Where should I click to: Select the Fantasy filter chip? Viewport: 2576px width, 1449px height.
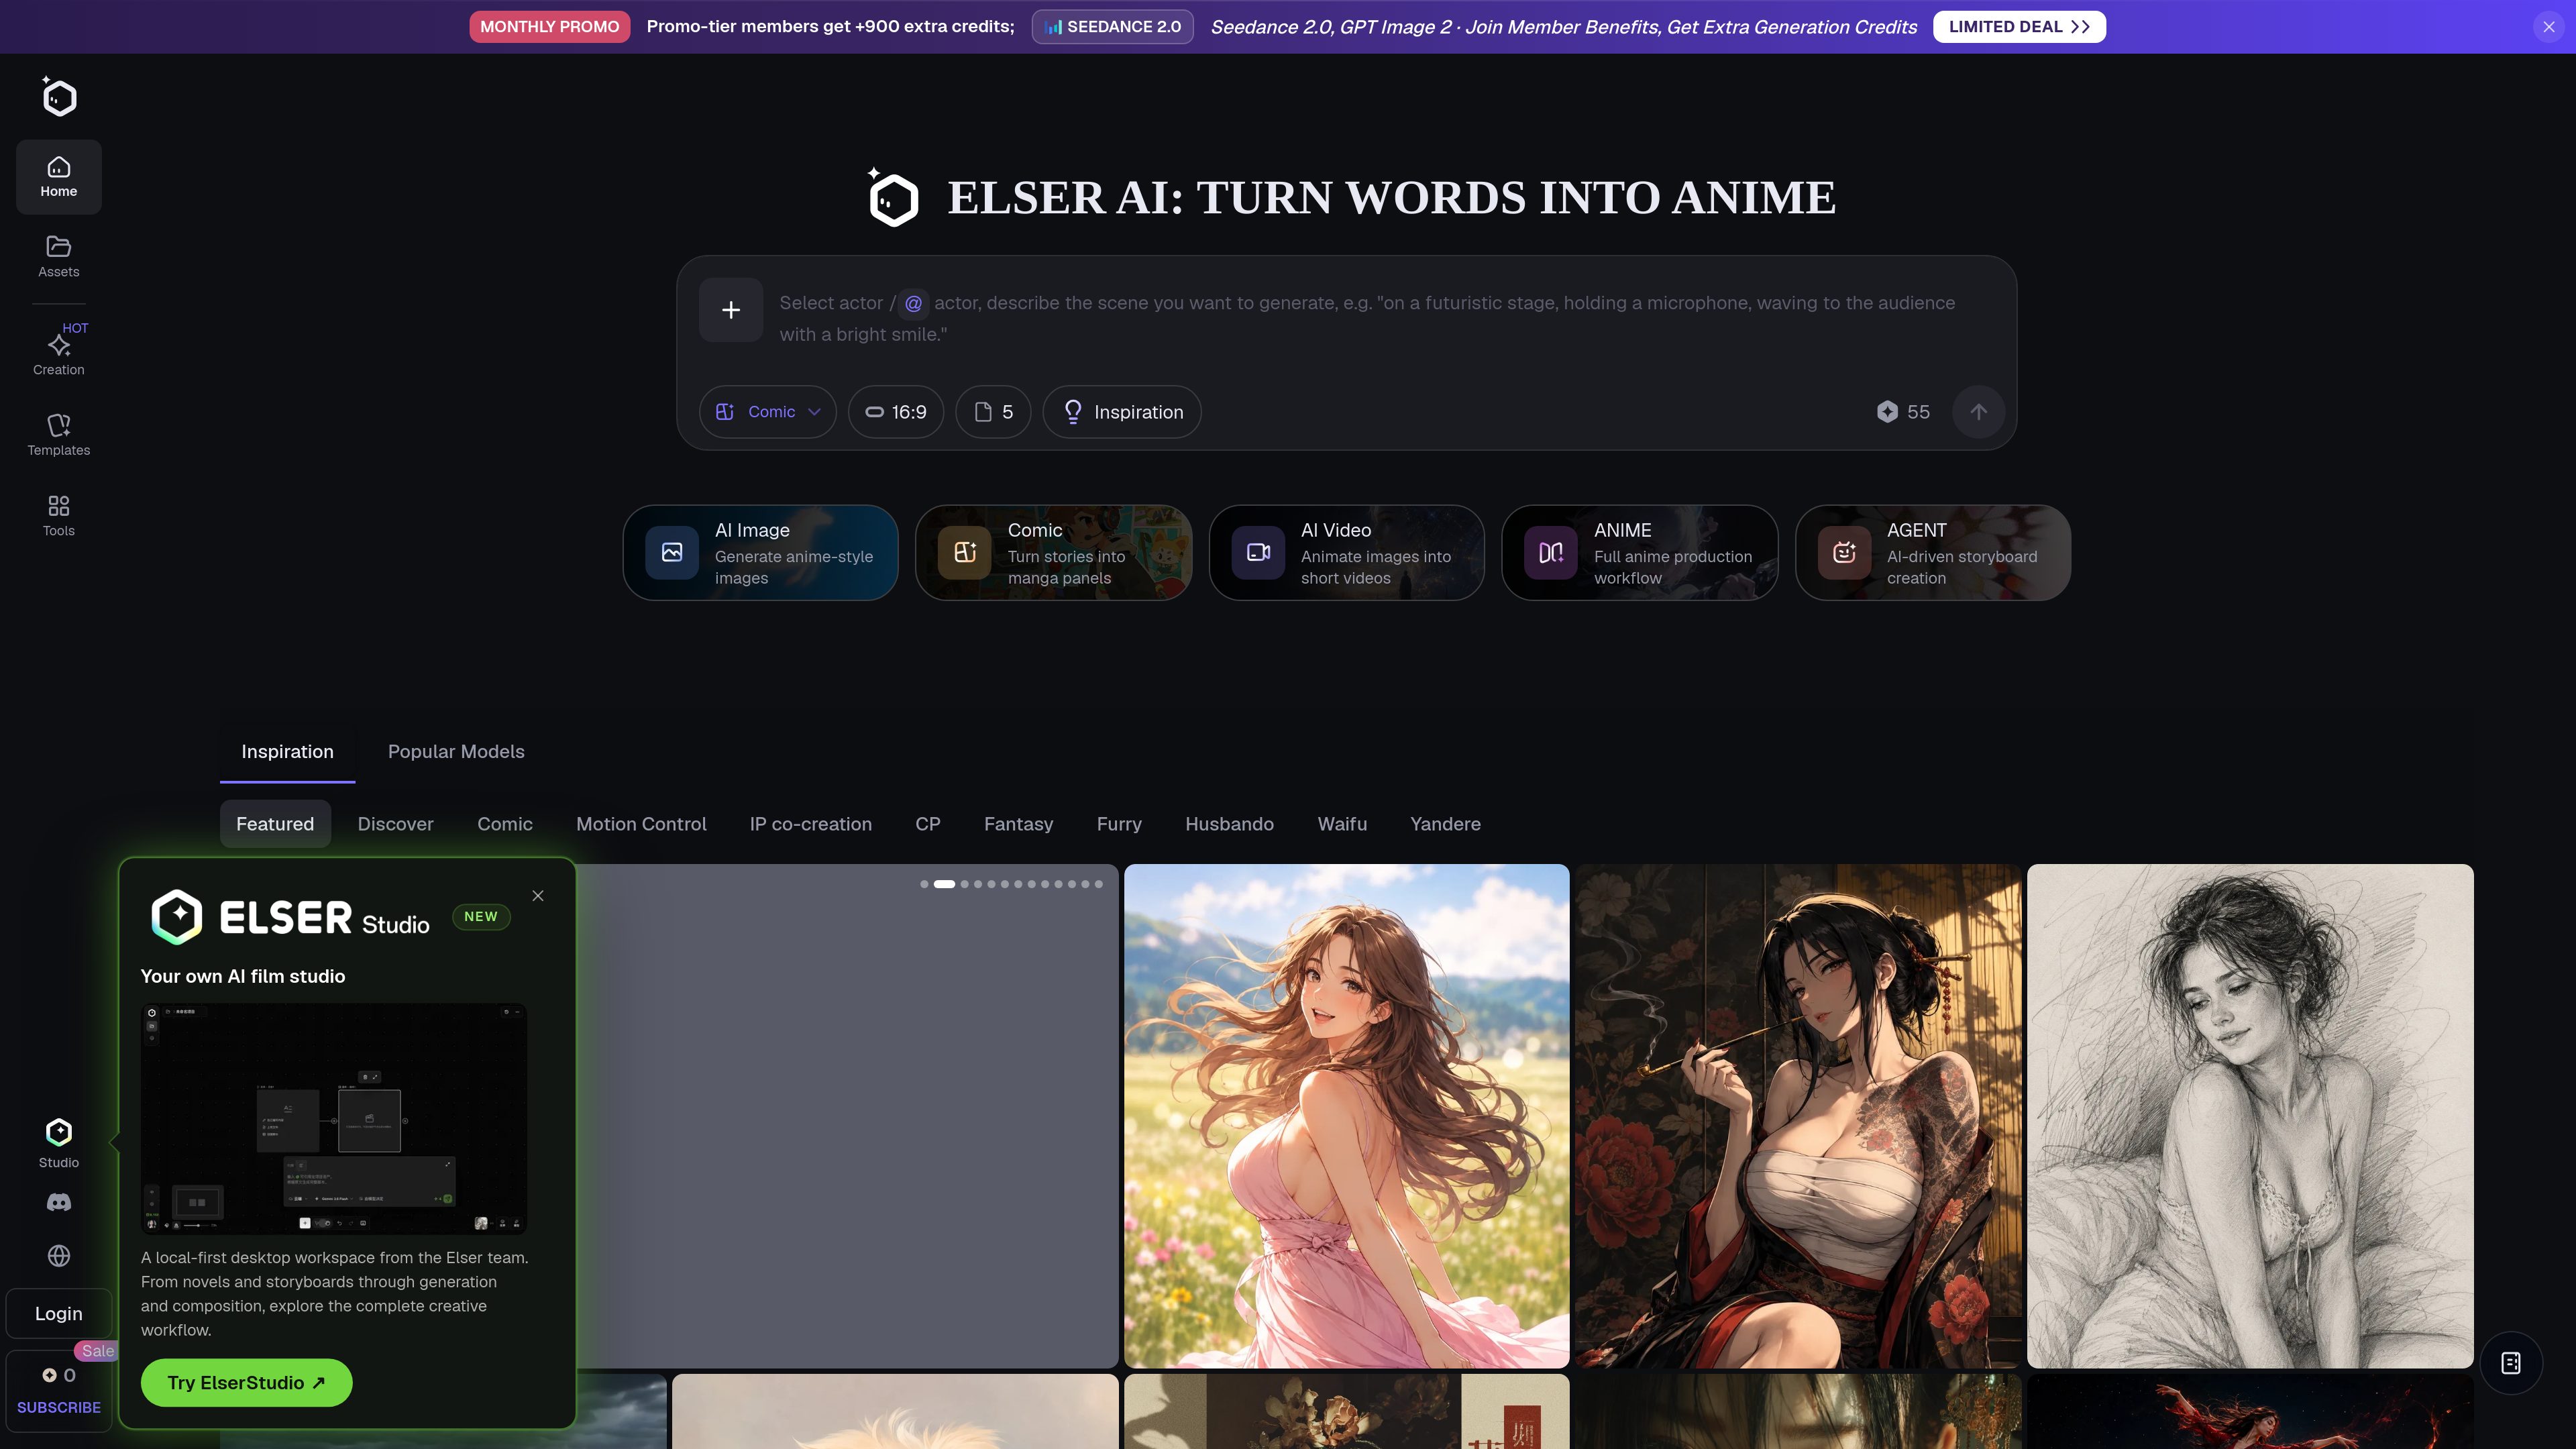(x=1018, y=824)
